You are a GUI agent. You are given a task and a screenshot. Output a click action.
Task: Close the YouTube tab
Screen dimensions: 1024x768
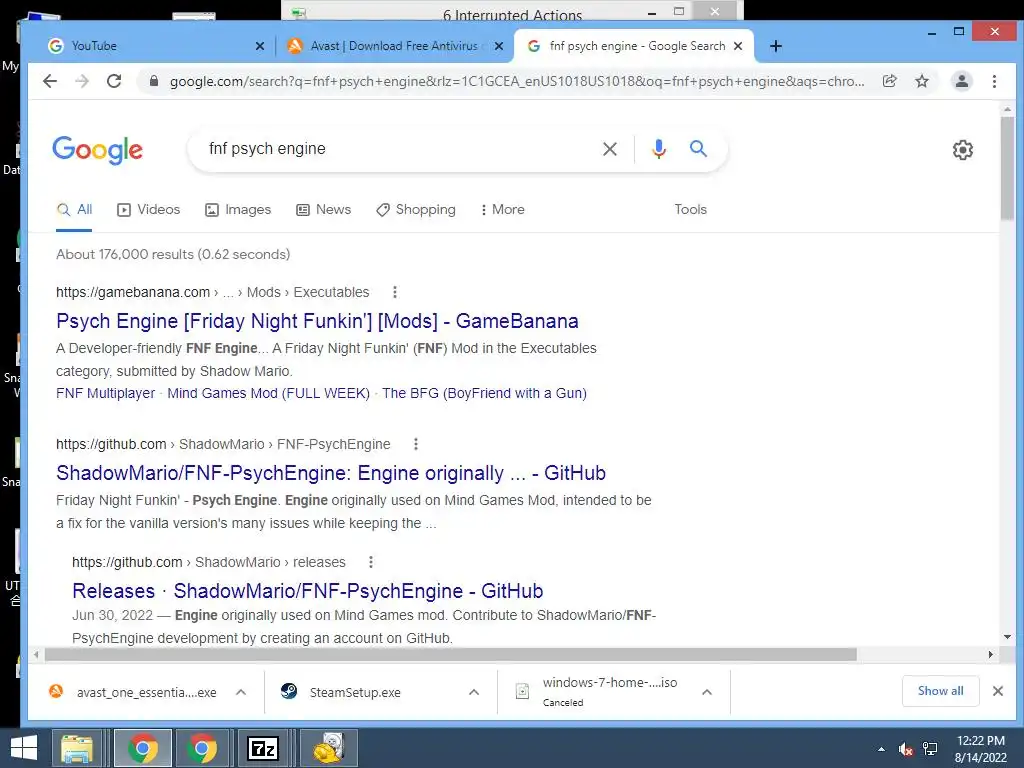259,46
